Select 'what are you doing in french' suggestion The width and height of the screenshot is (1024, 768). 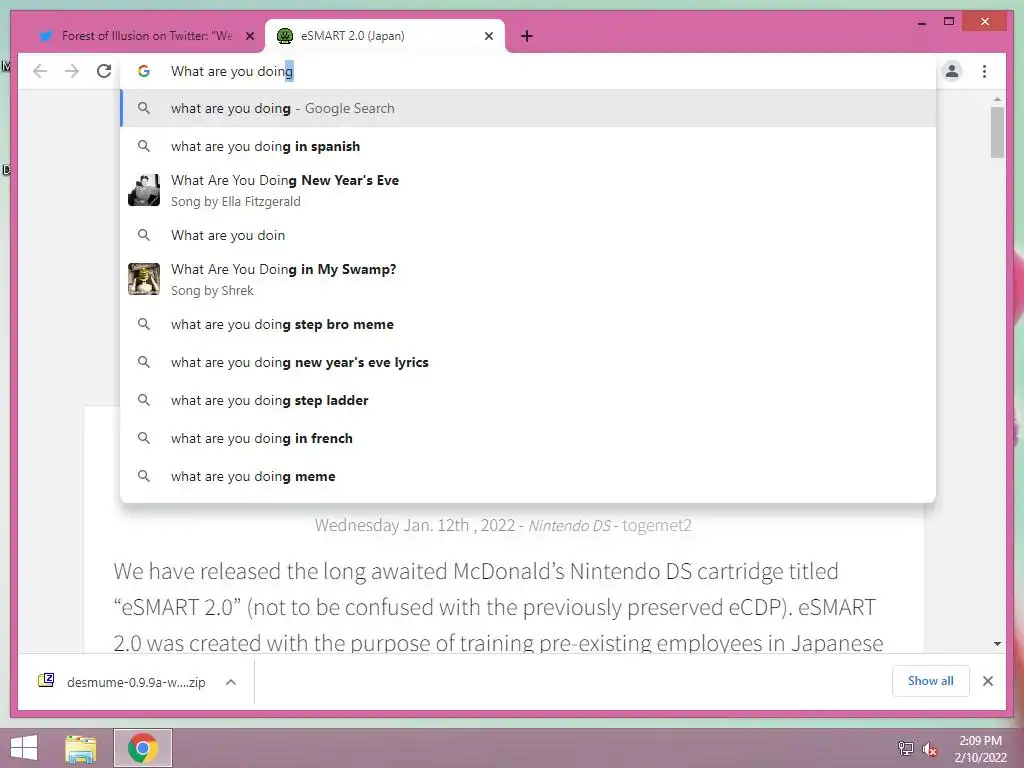pyautogui.click(x=528, y=438)
